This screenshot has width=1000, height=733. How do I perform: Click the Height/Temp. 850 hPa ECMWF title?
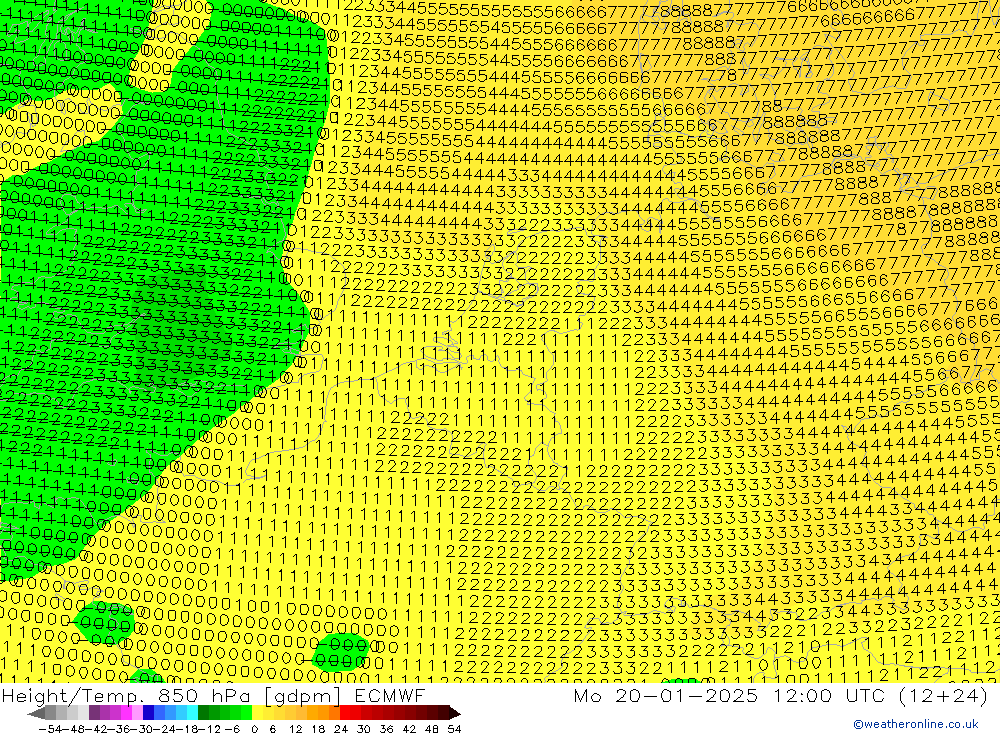(x=213, y=695)
